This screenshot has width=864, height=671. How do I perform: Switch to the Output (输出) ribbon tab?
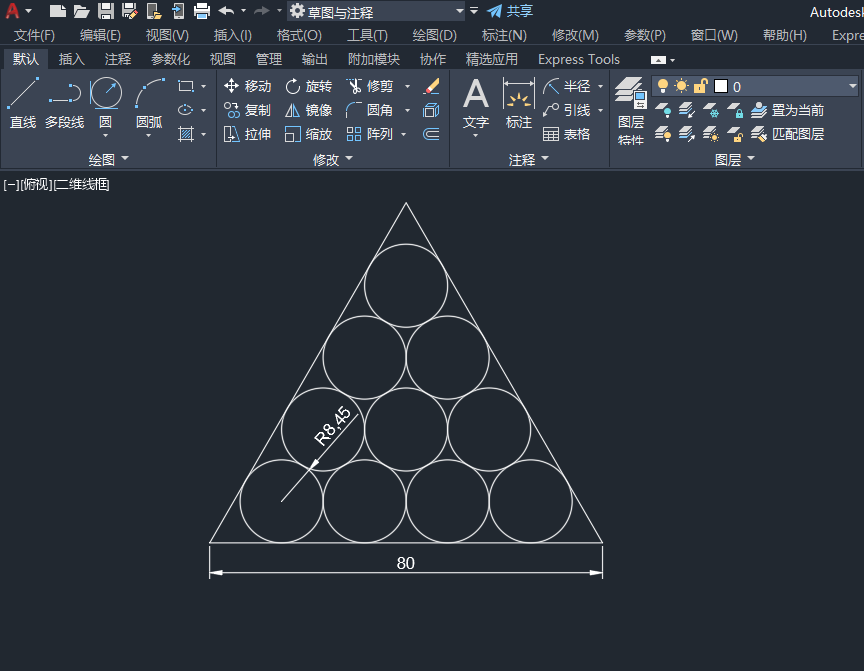point(315,59)
